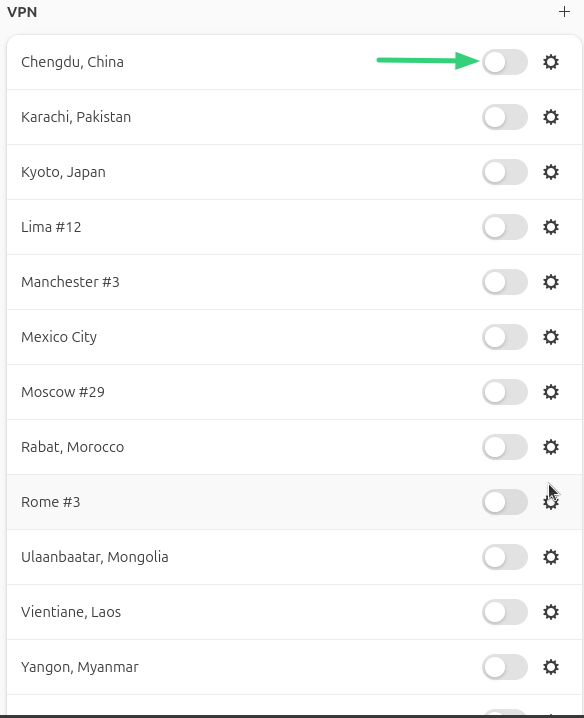Enable Mexico City VPN toggle
This screenshot has height=718, width=584.
[x=505, y=337]
